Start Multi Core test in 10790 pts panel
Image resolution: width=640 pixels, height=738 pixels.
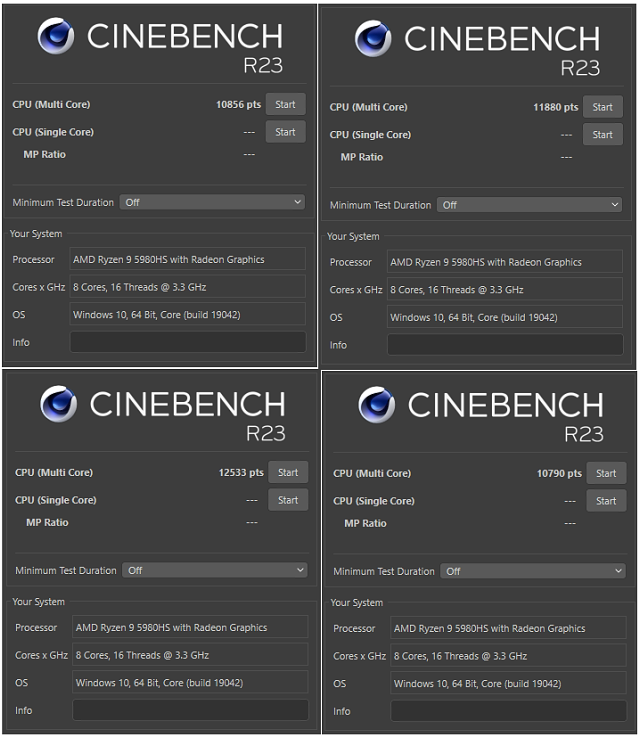tap(606, 473)
